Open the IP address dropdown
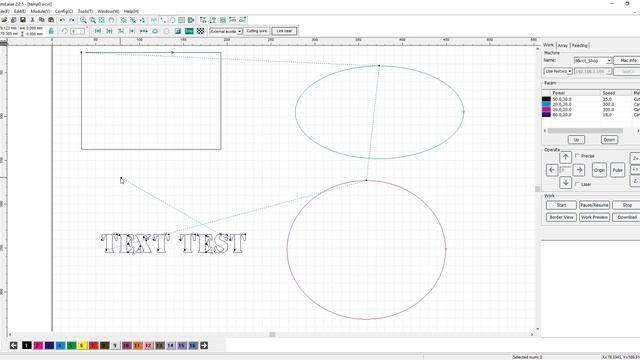Screen dimensions: 640x360 pos(593,71)
